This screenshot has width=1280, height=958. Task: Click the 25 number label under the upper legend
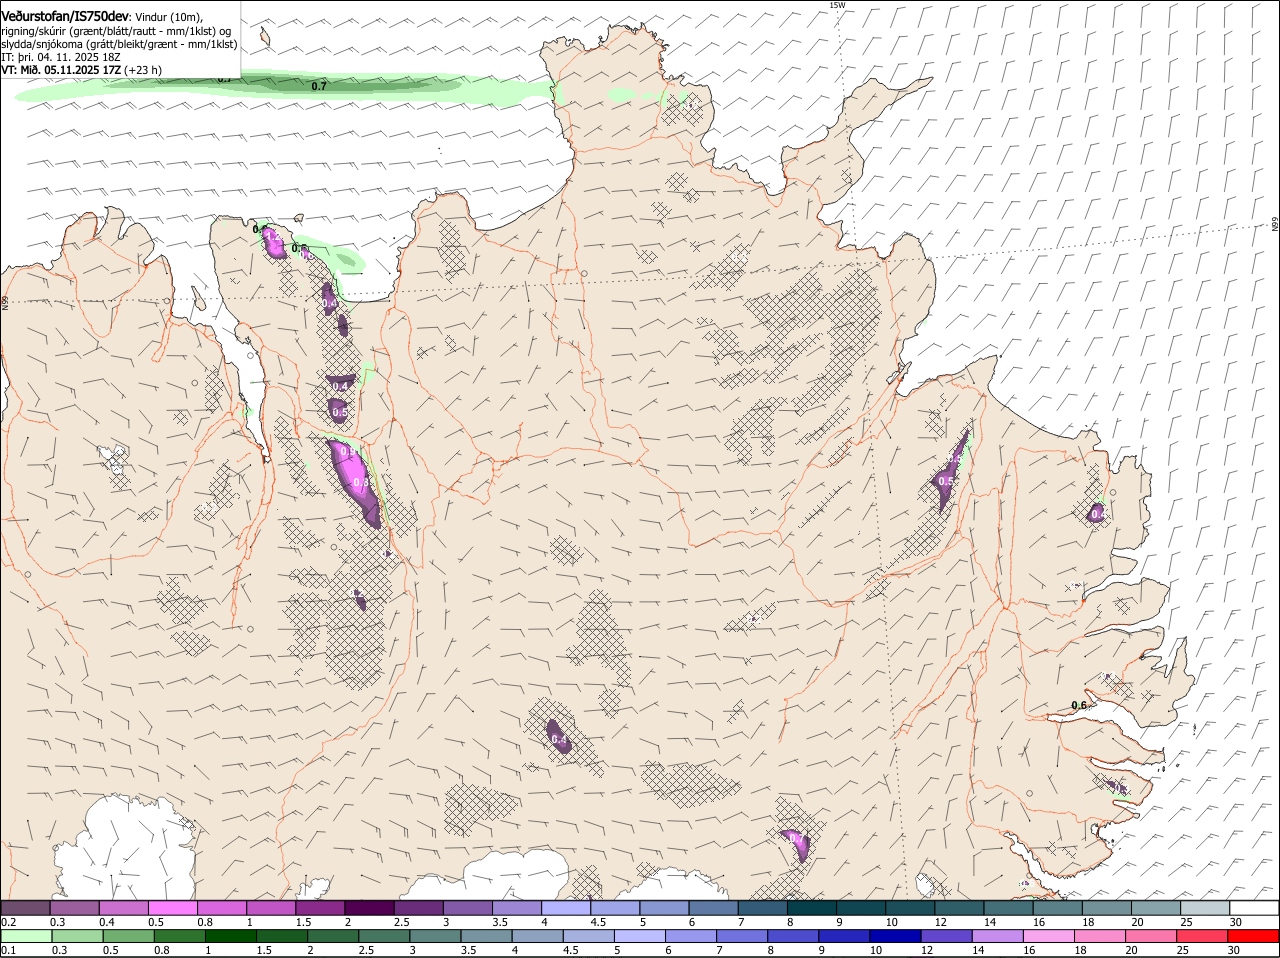click(x=1186, y=922)
